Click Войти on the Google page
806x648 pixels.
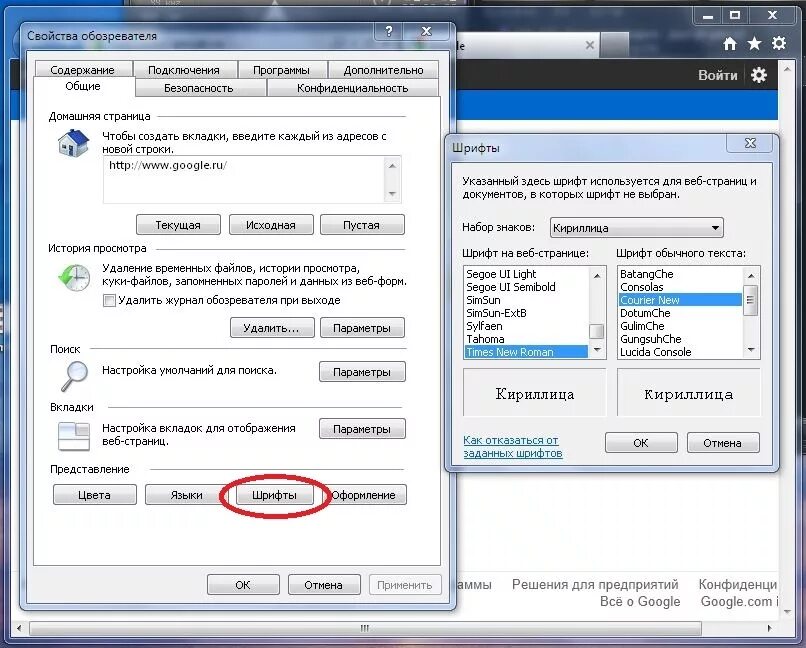718,76
